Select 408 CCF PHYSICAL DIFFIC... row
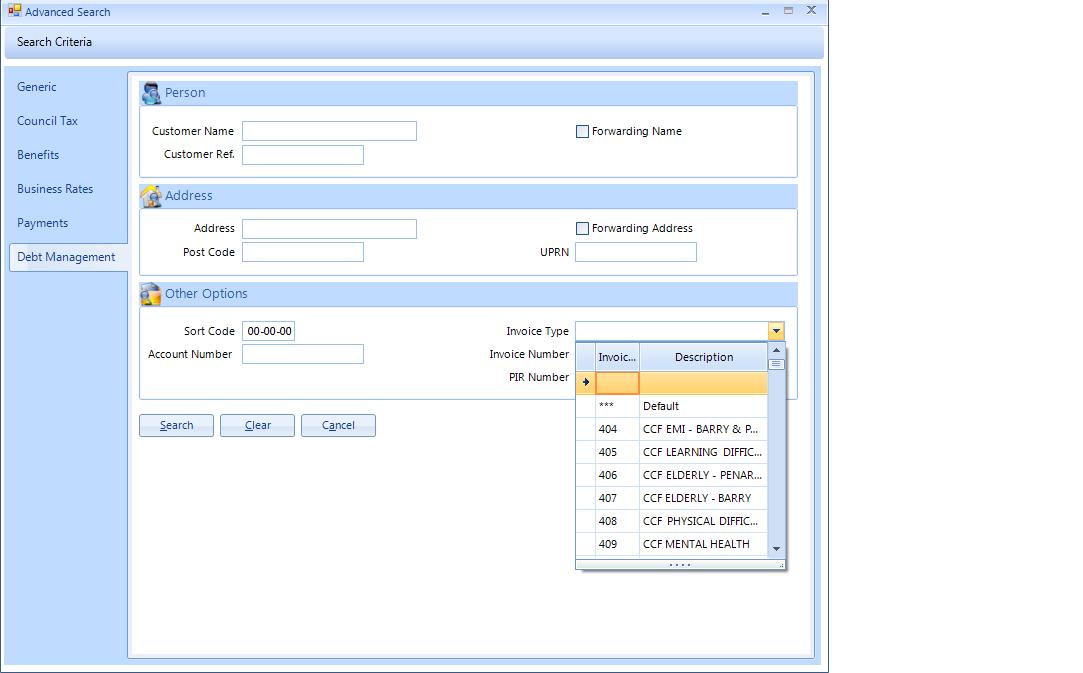The height and width of the screenshot is (673, 1083). point(672,521)
